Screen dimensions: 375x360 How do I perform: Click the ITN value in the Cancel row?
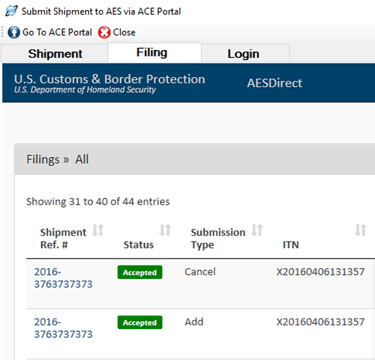point(320,272)
